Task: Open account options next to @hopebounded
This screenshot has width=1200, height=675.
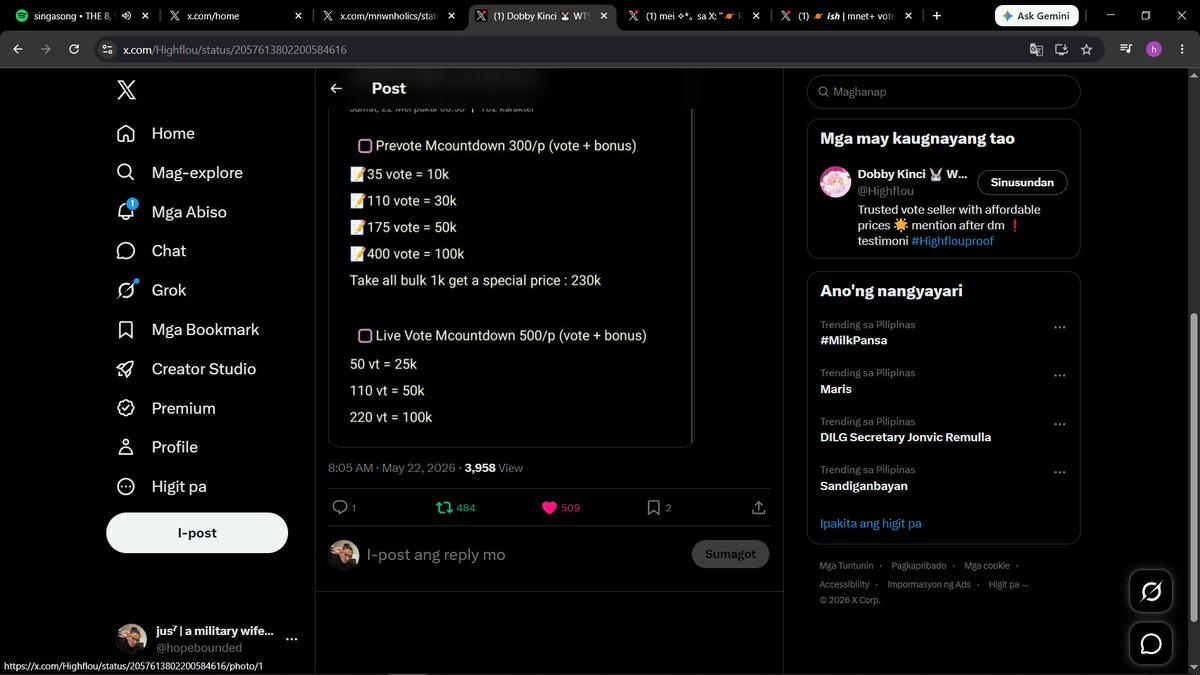Action: tap(291, 639)
